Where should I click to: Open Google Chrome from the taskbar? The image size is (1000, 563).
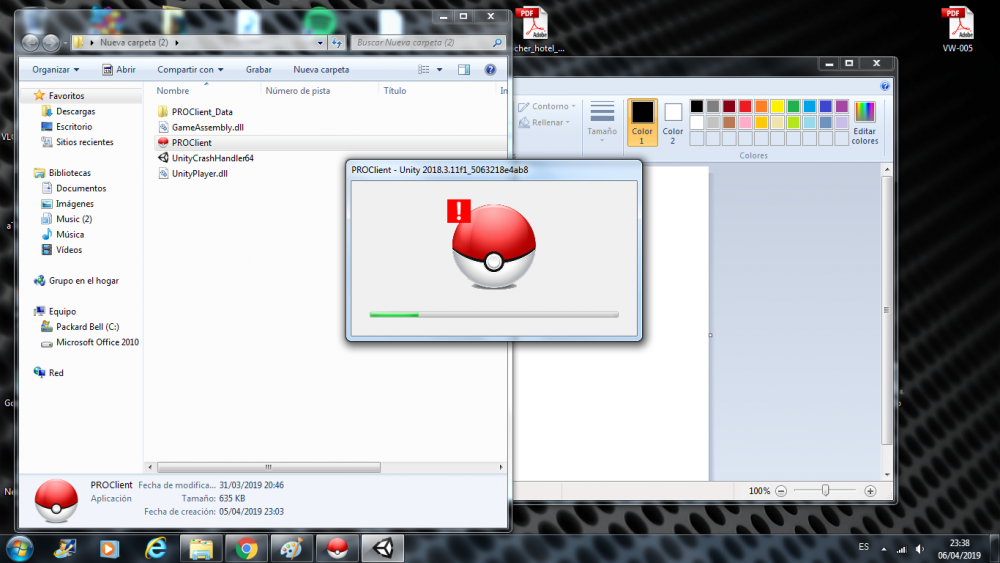[x=247, y=548]
